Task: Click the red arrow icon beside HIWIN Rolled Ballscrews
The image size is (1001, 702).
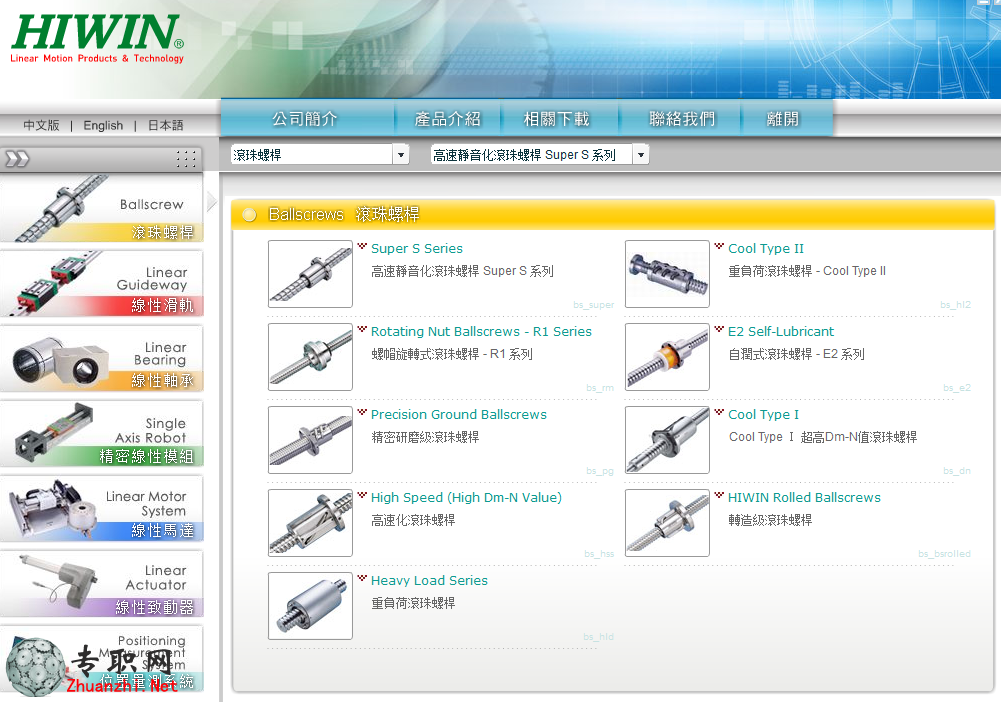Action: (719, 495)
